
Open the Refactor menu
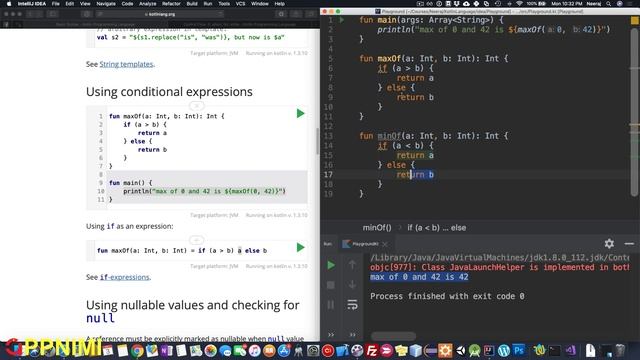[x=171, y=4]
